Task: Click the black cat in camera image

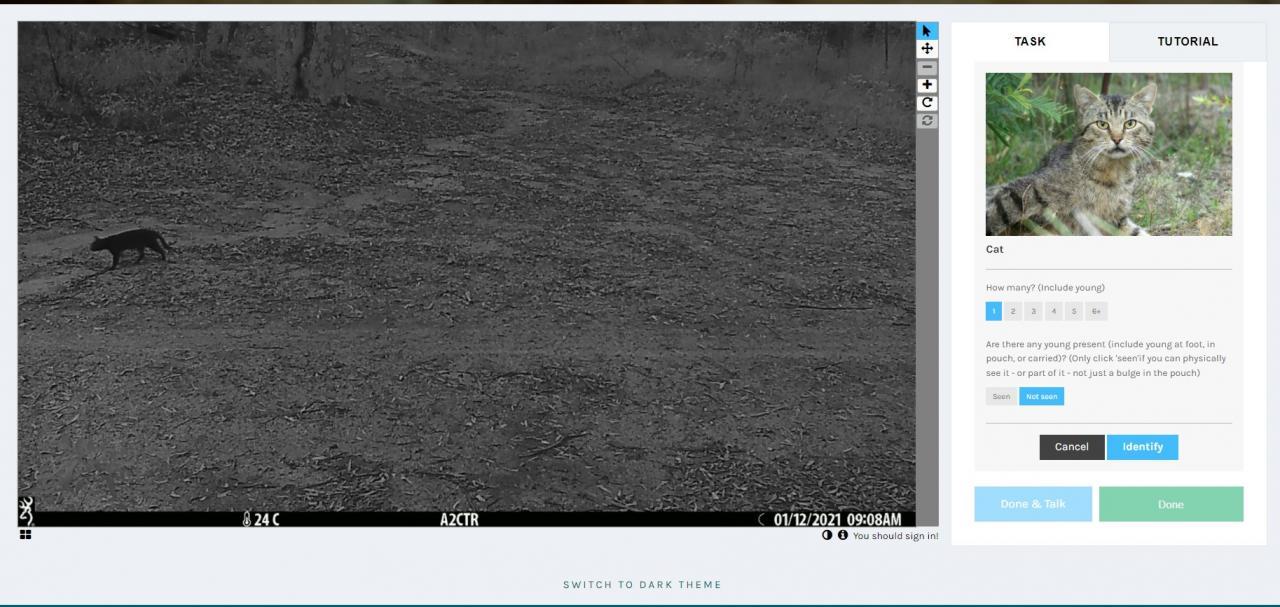Action: tap(131, 246)
